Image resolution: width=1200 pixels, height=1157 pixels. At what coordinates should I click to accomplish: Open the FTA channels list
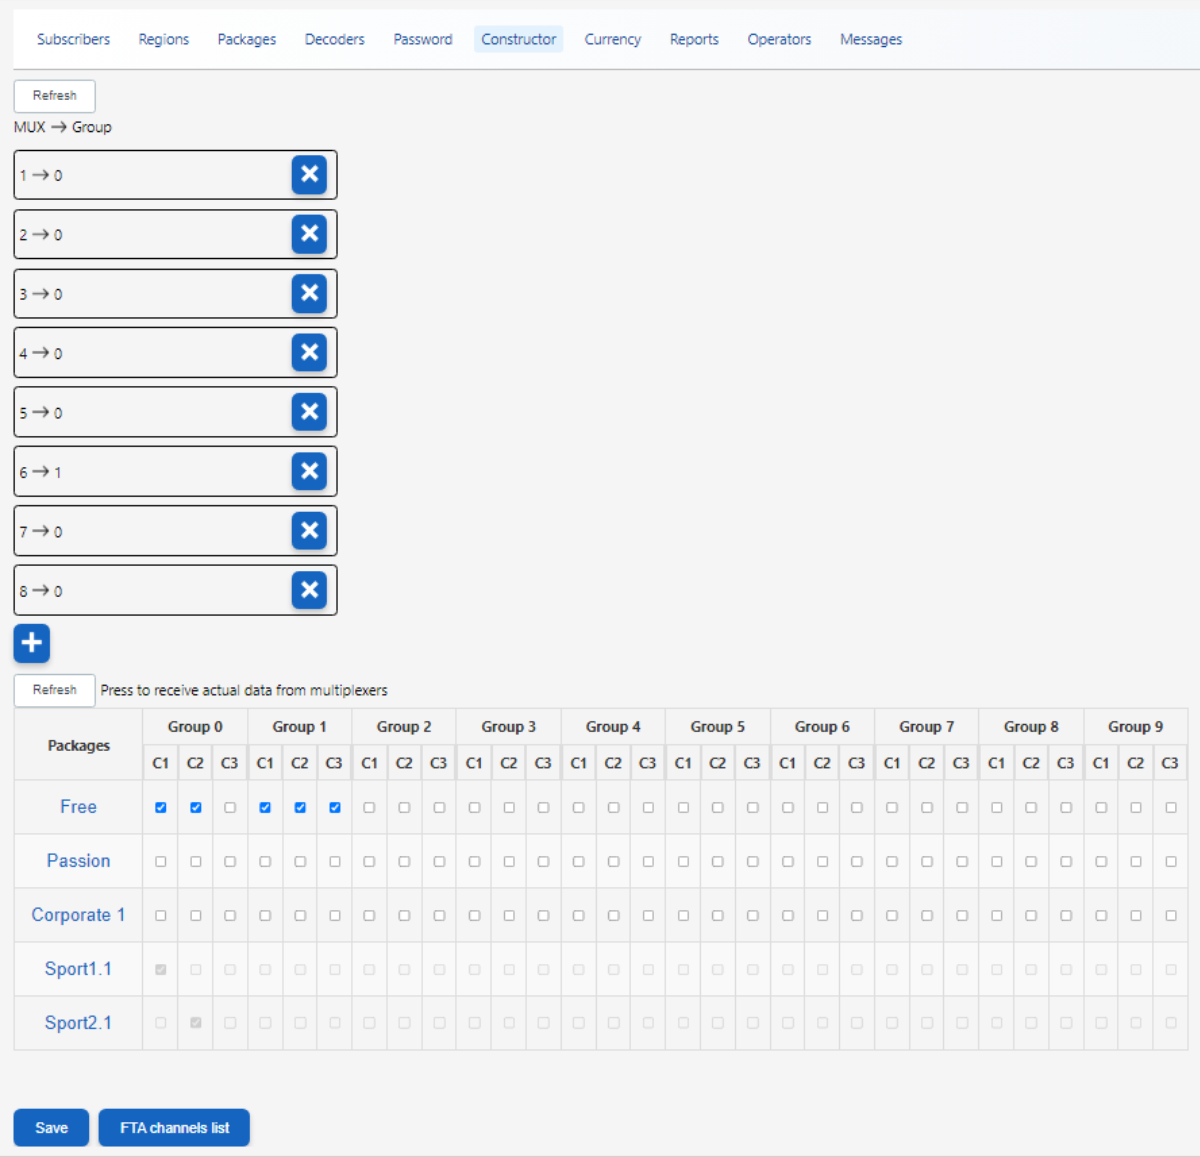click(x=174, y=1128)
